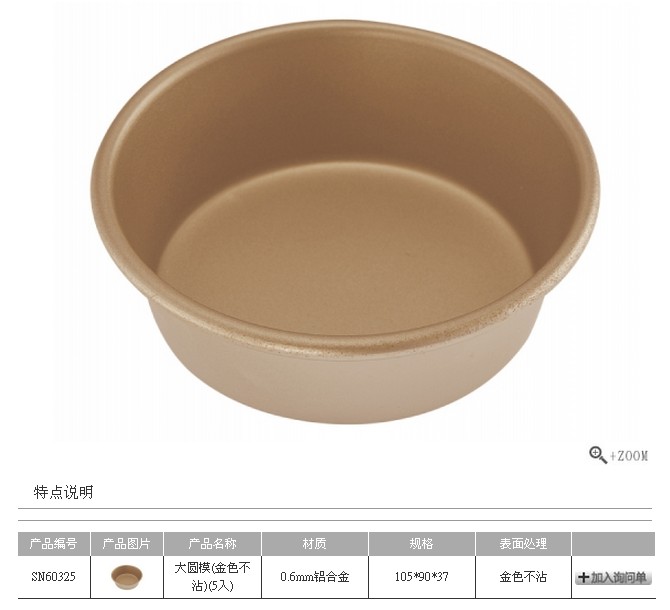Image resolution: width=670 pixels, height=610 pixels.
Task: Click the 表面处理 column header
Action: (523, 543)
